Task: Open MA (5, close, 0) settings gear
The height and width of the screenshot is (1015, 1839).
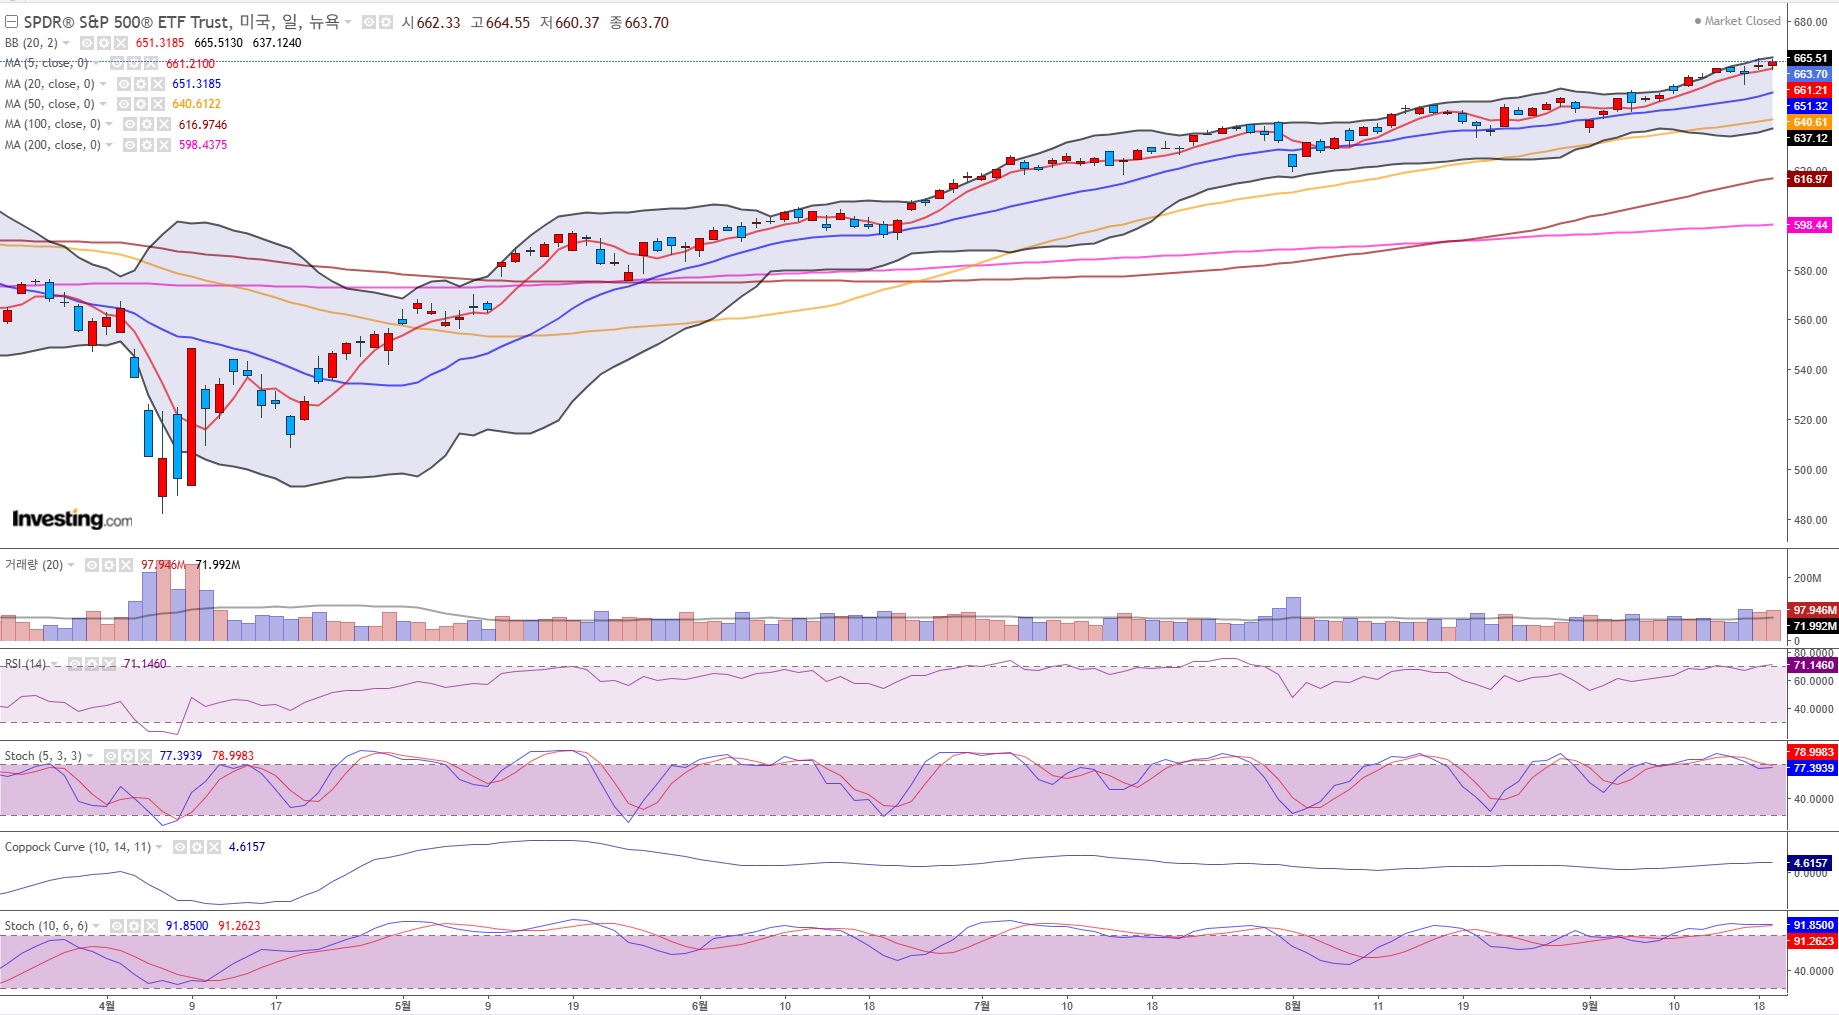Action: pos(134,63)
